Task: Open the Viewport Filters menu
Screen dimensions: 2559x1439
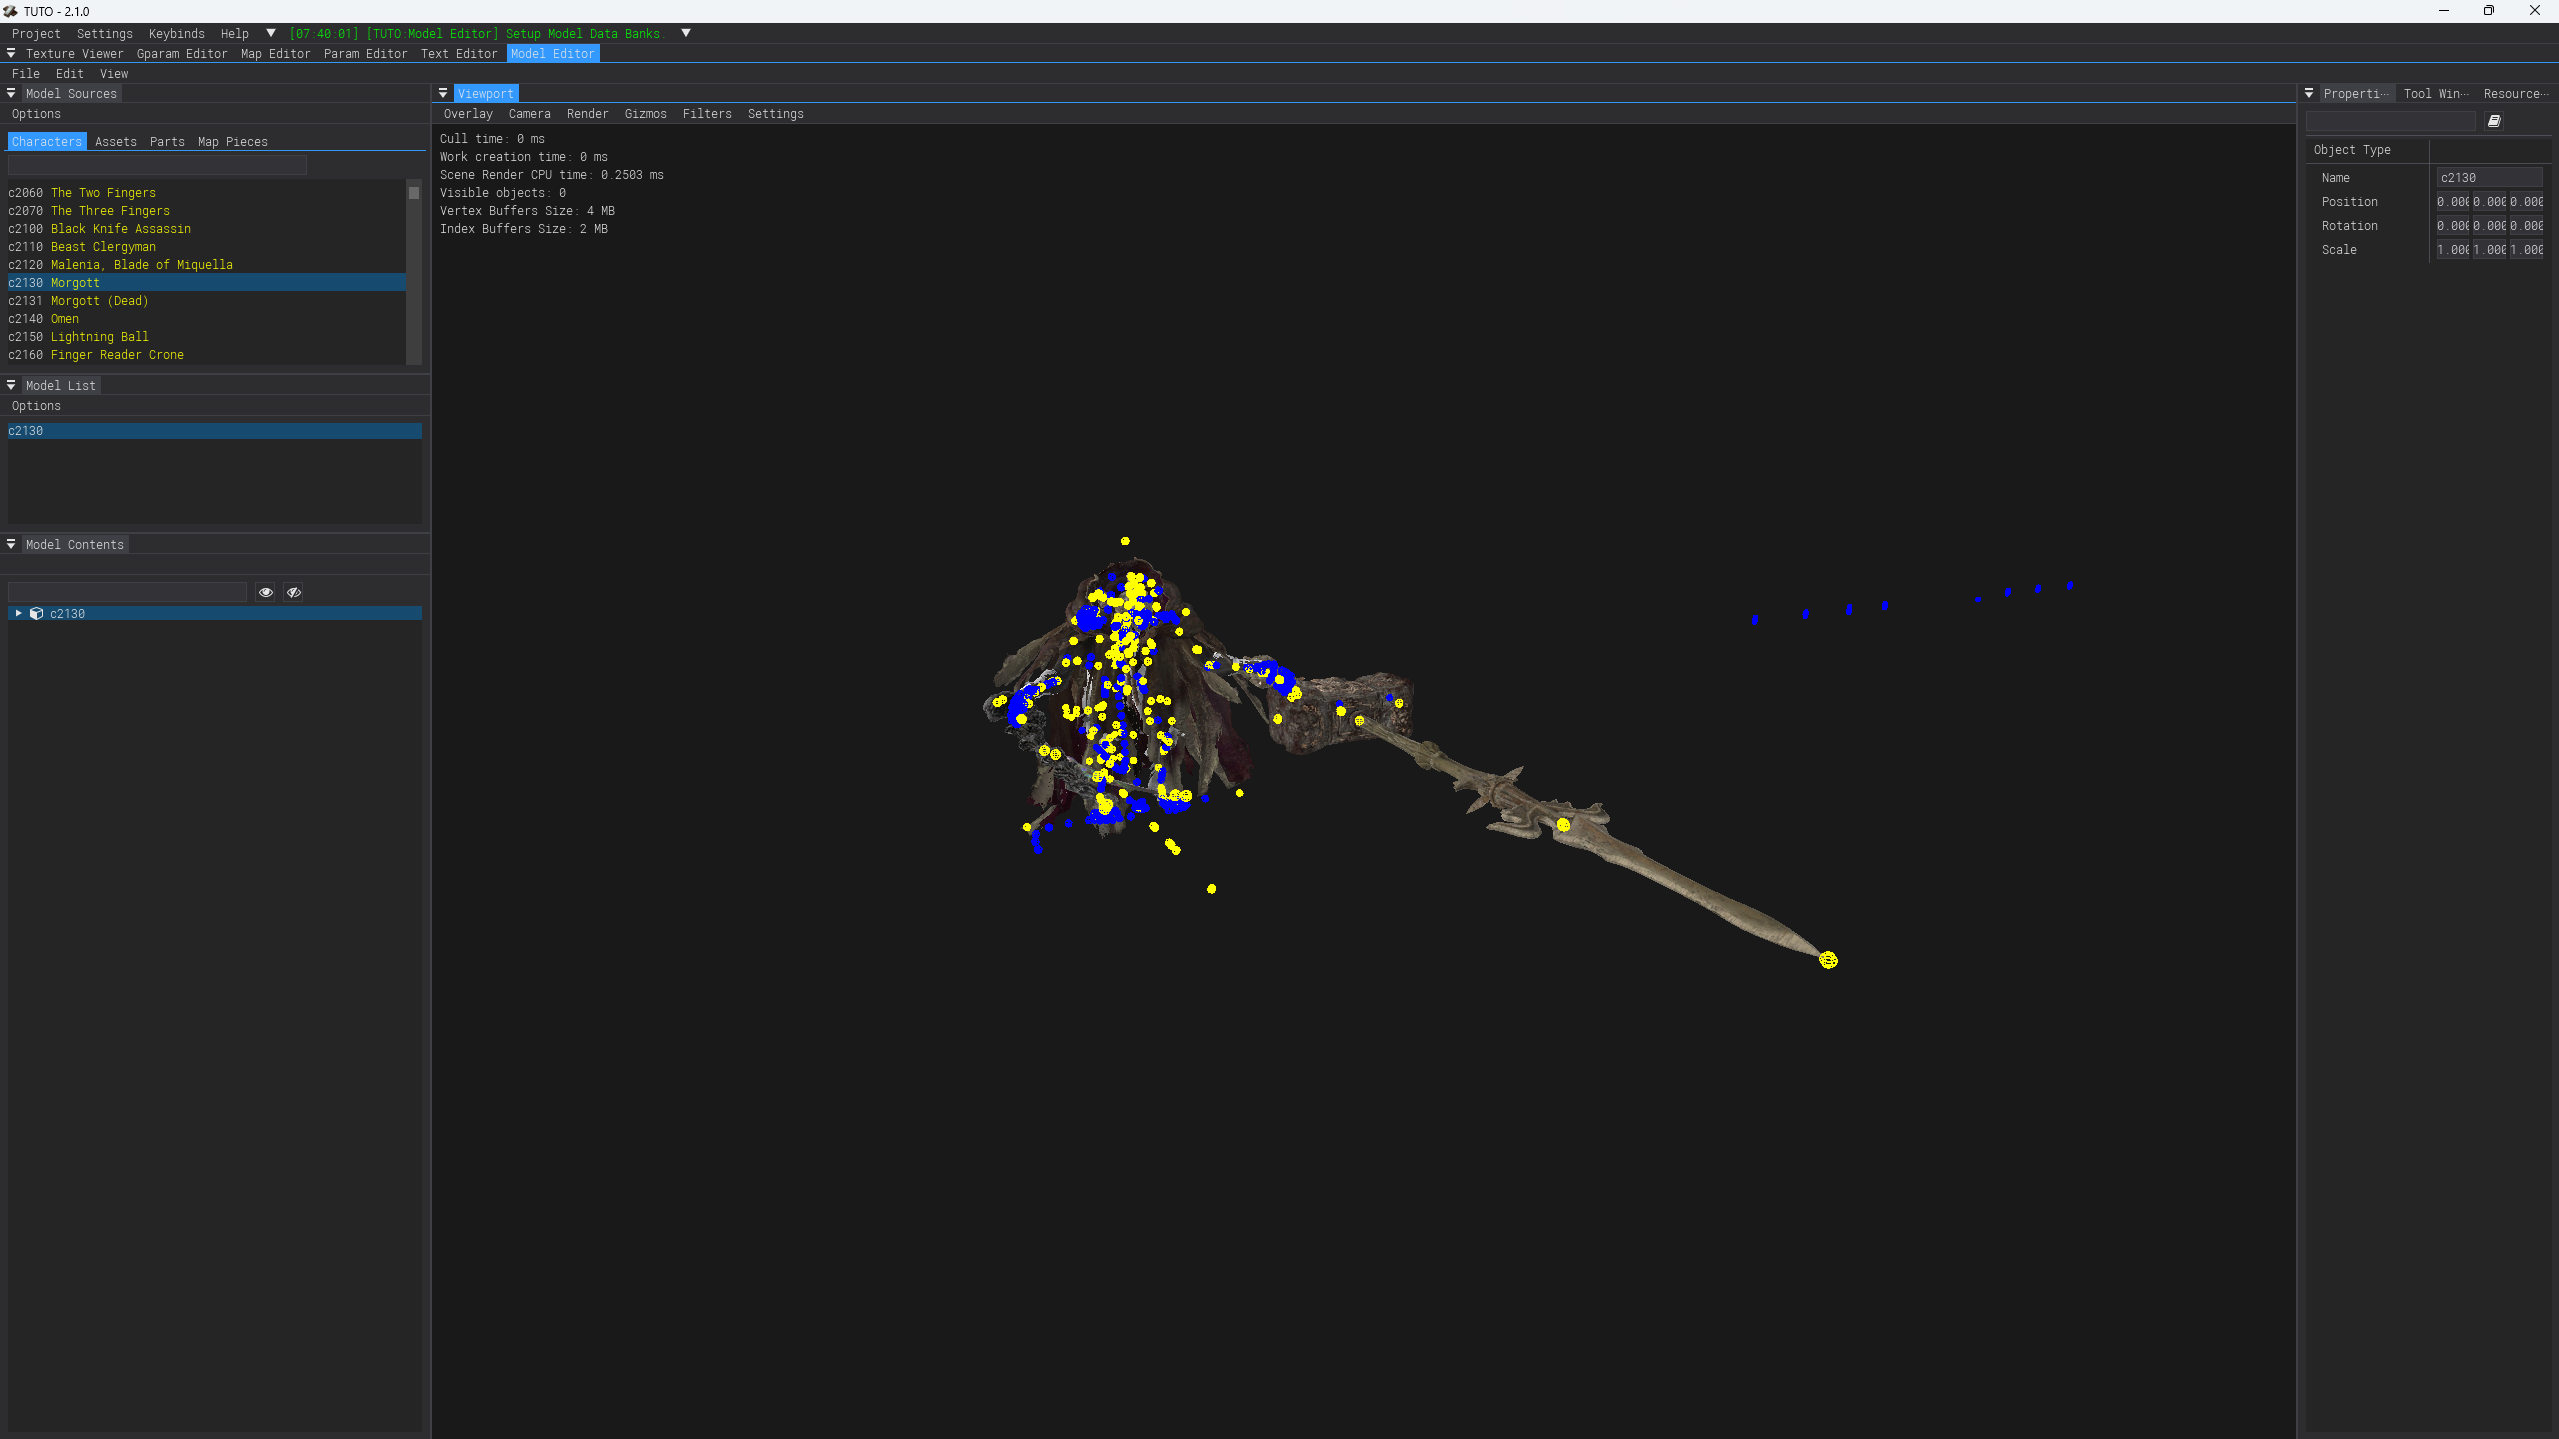Action: (x=707, y=113)
